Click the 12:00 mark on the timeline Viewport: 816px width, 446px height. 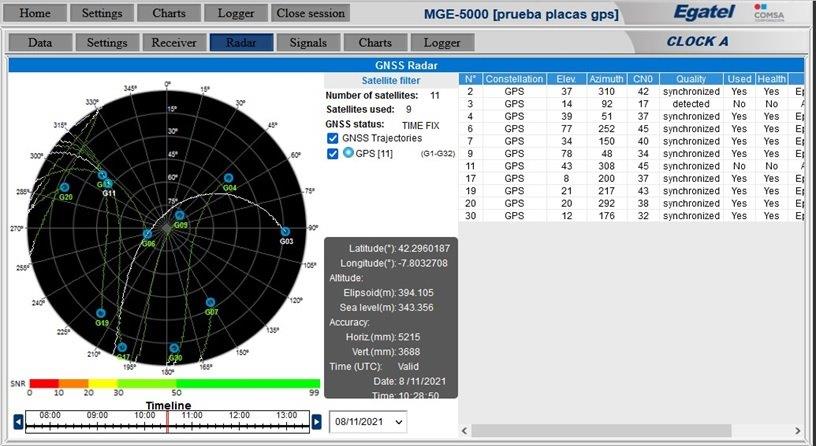239,415
